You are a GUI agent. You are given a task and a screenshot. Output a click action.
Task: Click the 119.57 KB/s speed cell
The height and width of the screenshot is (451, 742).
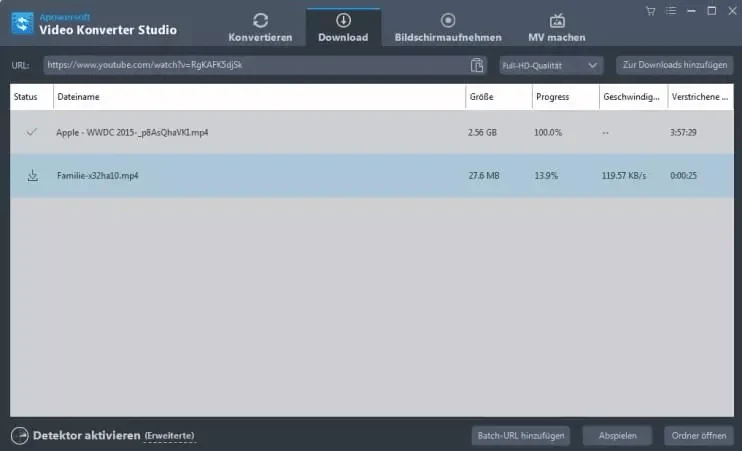click(x=624, y=176)
